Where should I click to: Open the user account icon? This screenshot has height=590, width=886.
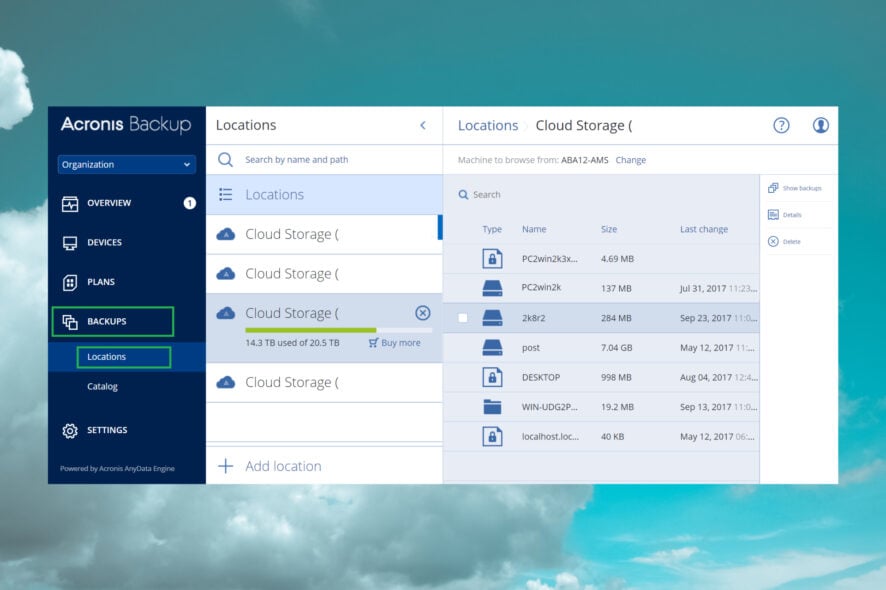pos(820,125)
